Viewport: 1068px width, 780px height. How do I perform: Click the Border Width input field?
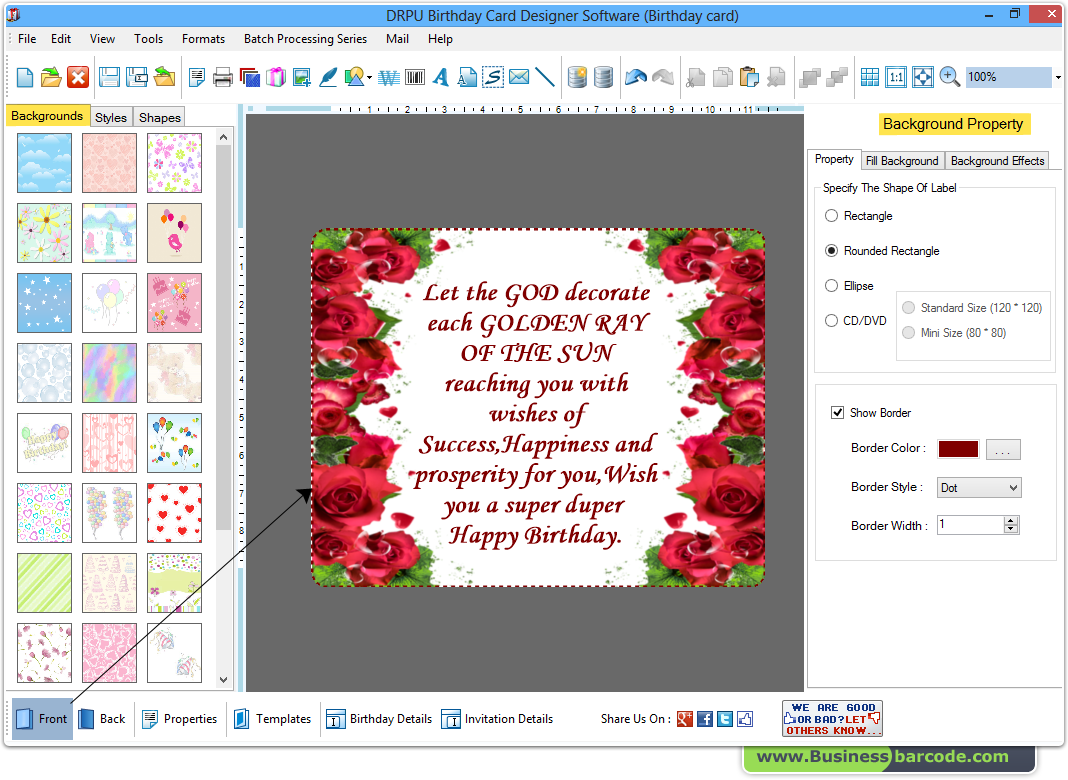tap(971, 525)
